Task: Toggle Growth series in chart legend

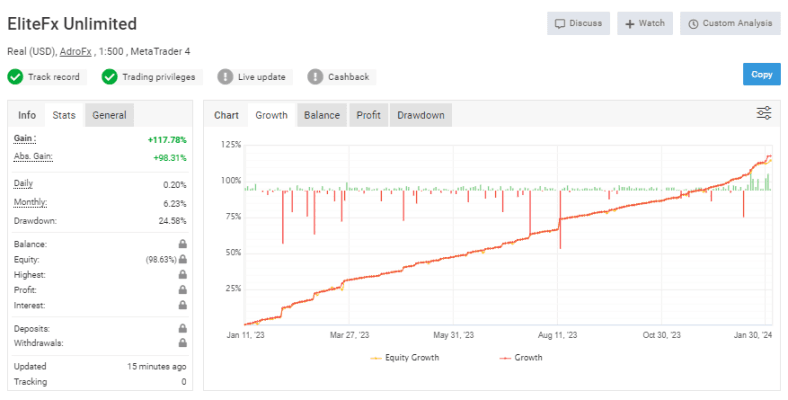Action: pyautogui.click(x=521, y=358)
